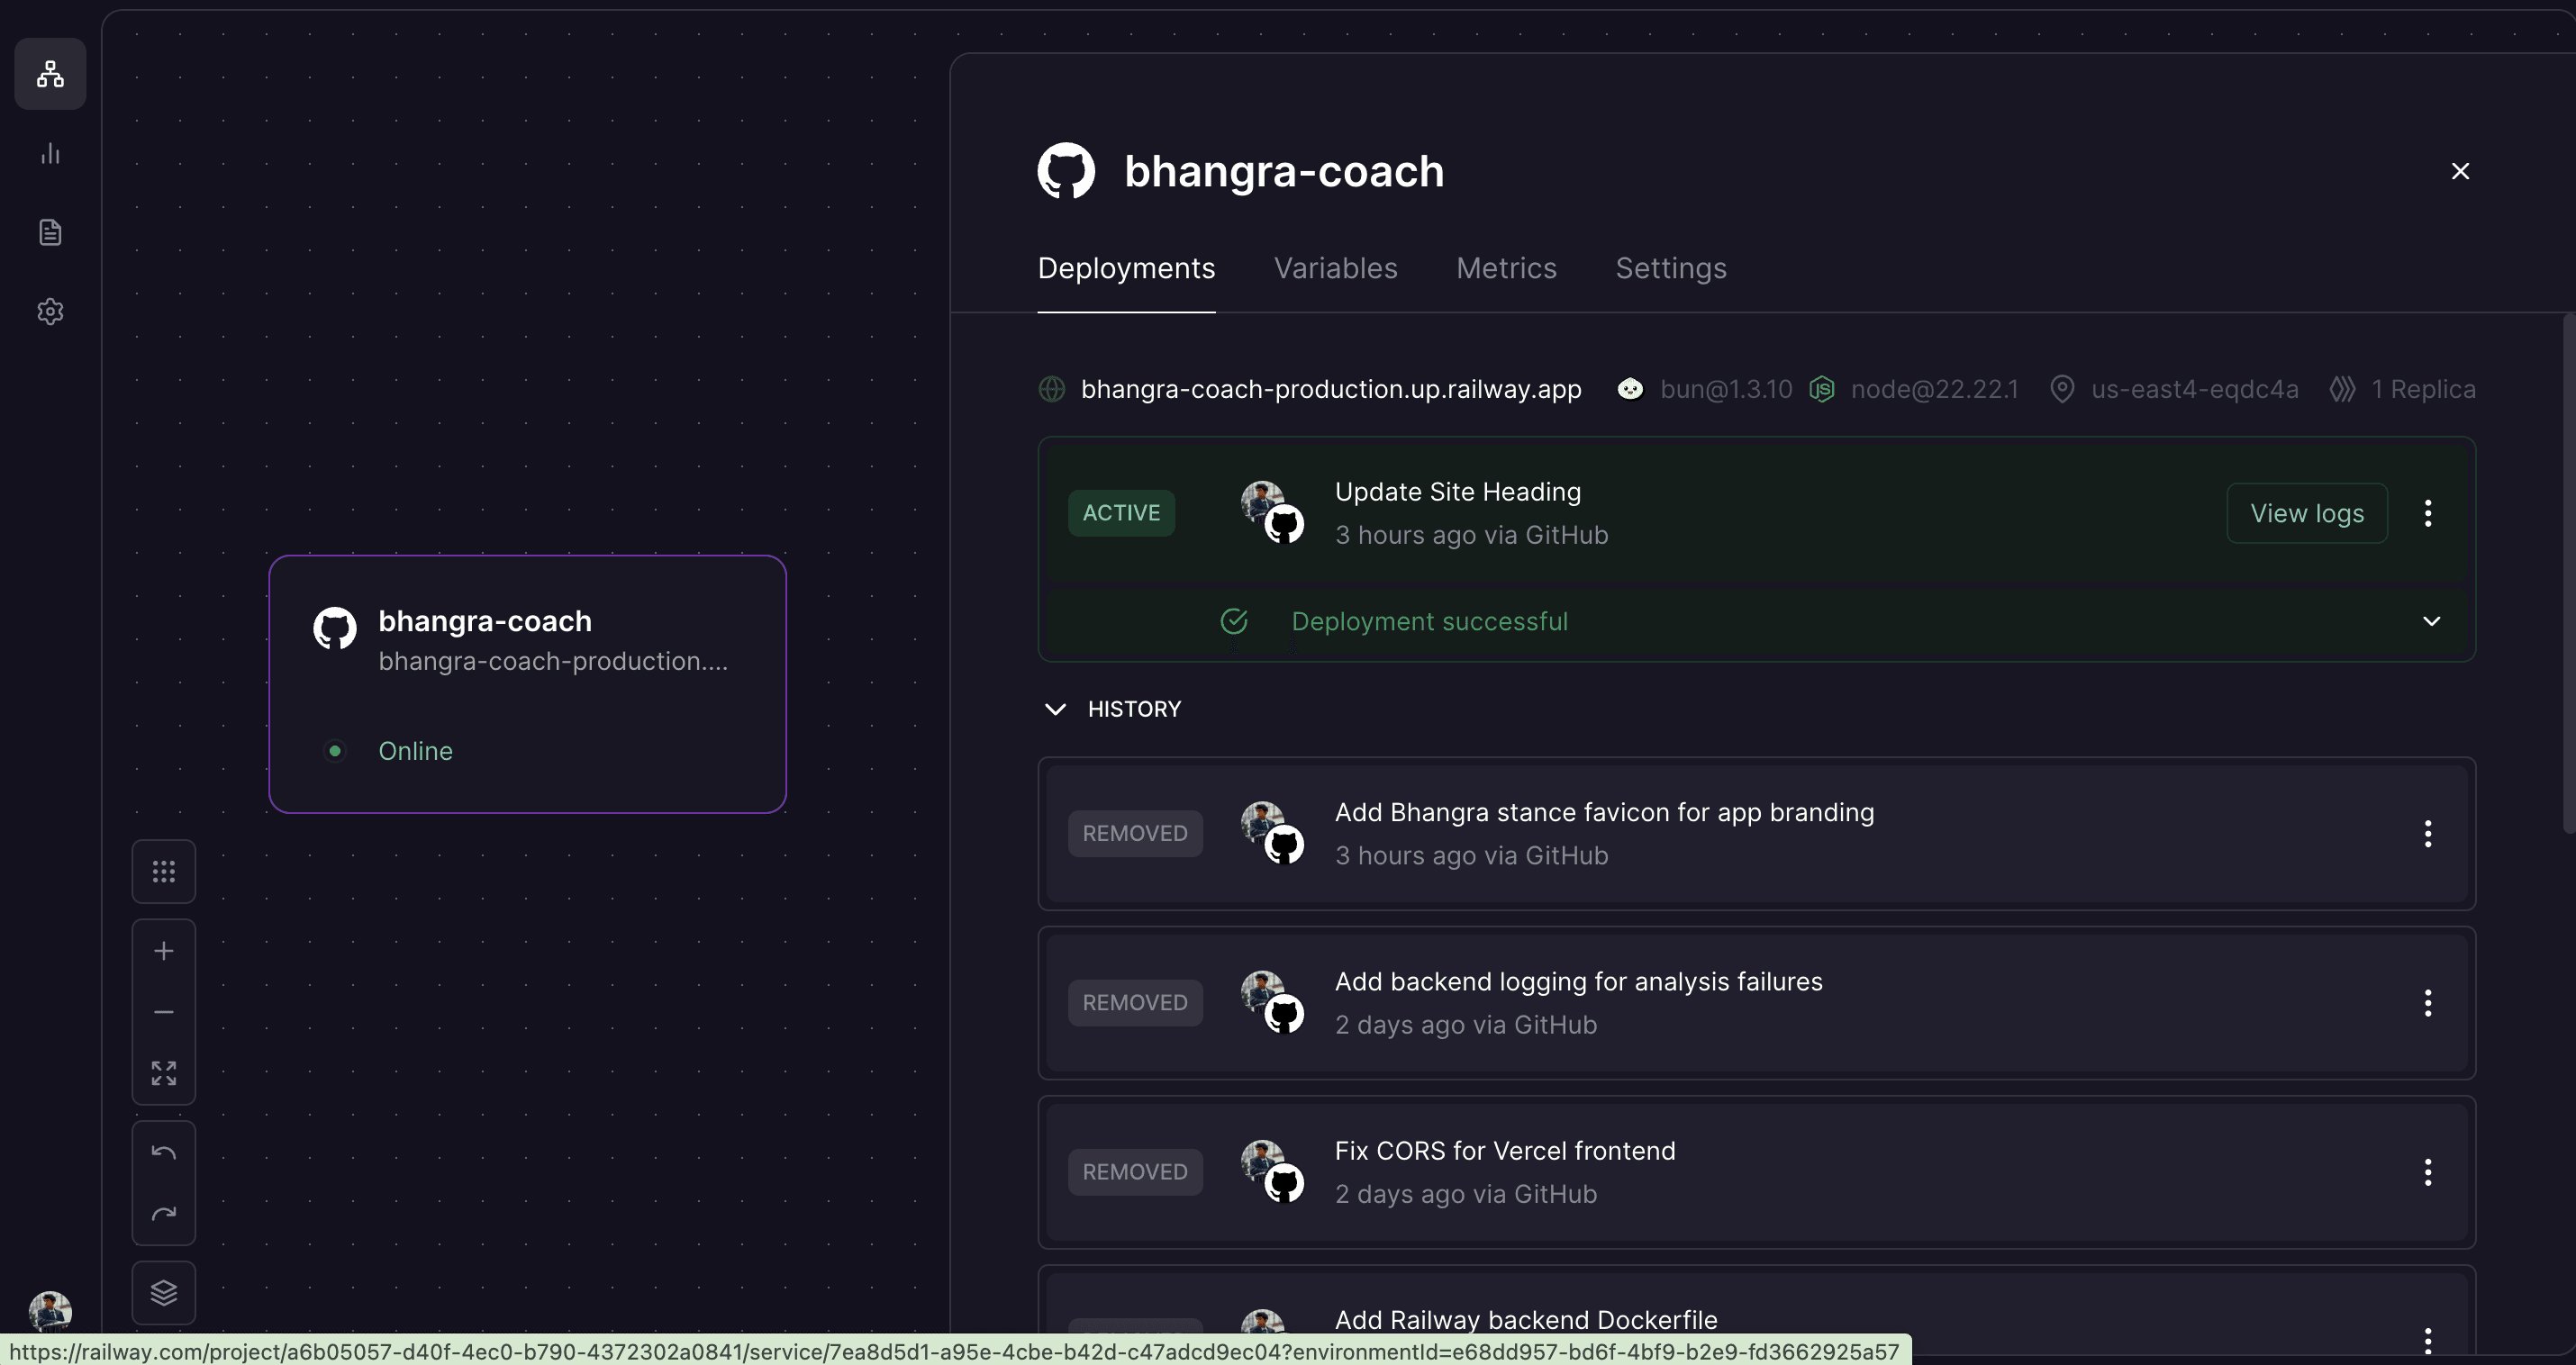Click Add Bhangra stance favicon deployment title

pos(1604,813)
